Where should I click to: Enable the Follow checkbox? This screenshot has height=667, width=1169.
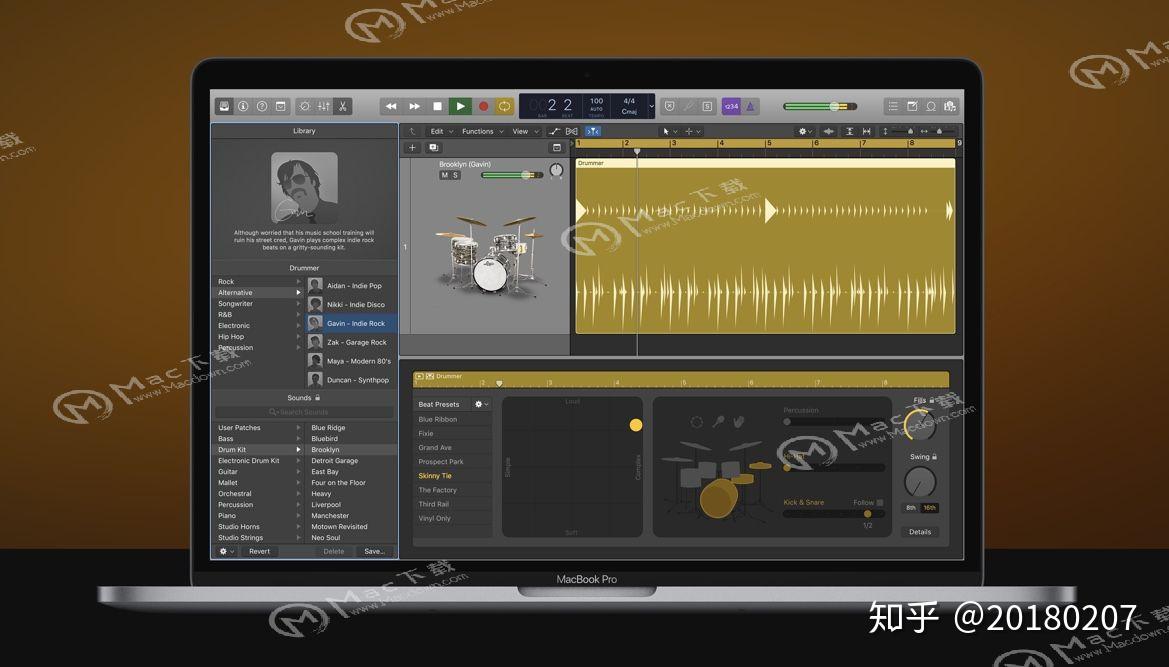pos(880,502)
